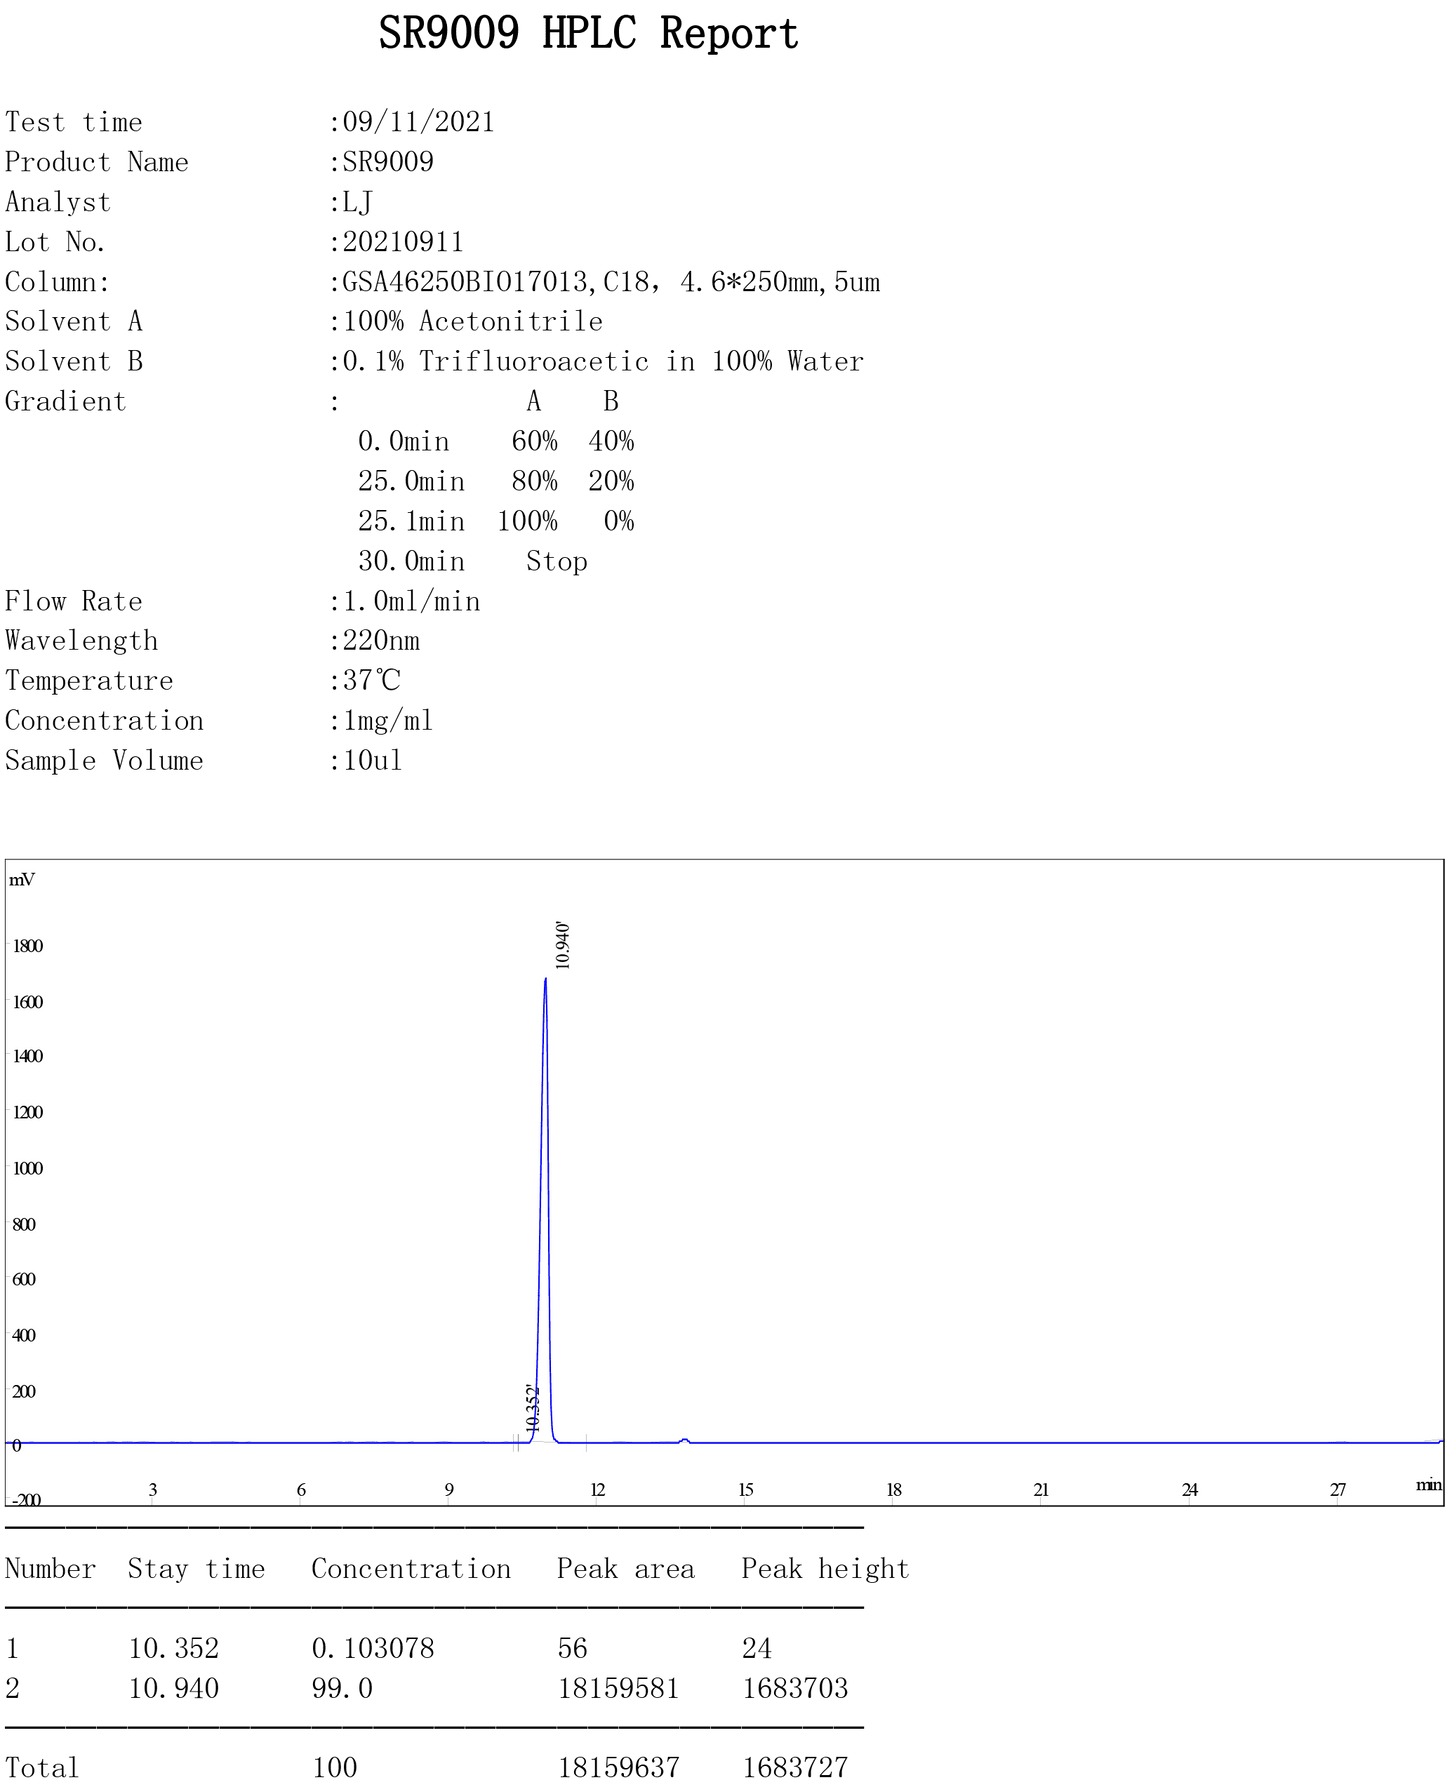Click the Total row label
1445x1787 pixels.
pyautogui.click(x=42, y=1768)
